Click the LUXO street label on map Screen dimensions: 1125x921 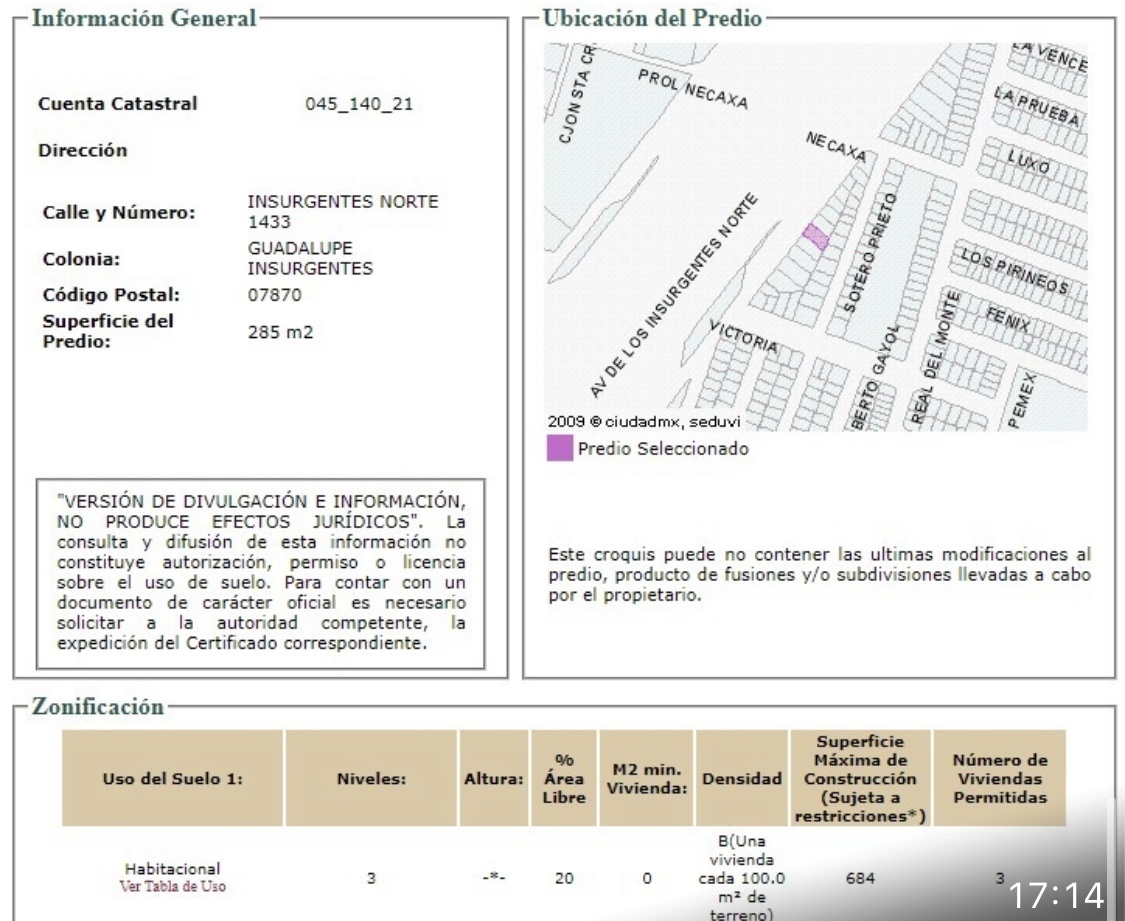click(1028, 161)
